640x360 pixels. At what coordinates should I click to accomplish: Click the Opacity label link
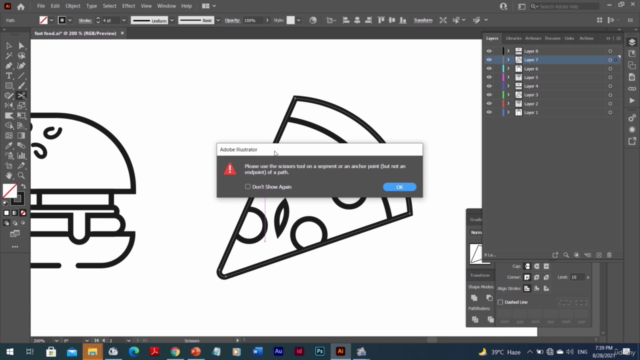click(232, 20)
